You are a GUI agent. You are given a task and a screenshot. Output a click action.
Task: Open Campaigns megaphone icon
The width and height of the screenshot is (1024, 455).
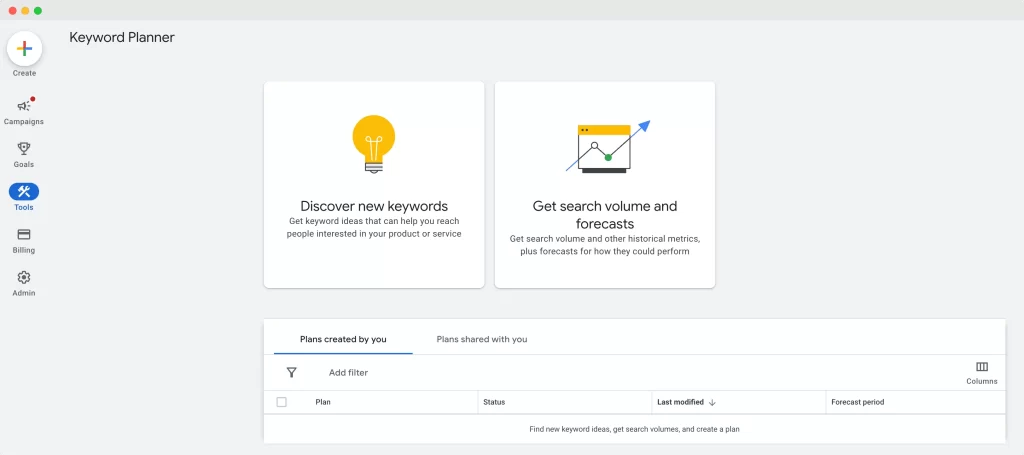click(x=24, y=106)
